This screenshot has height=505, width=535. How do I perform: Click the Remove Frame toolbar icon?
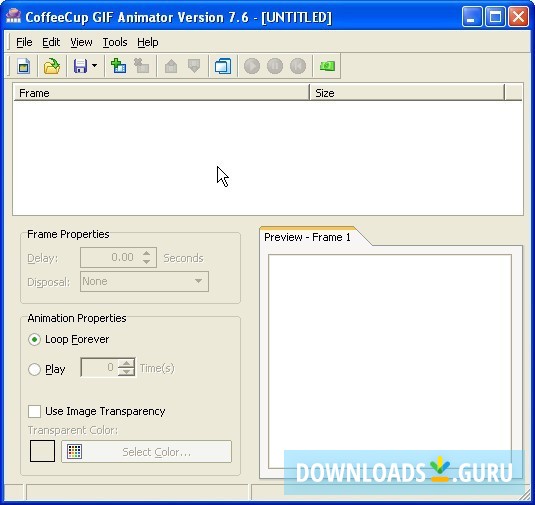pos(141,66)
